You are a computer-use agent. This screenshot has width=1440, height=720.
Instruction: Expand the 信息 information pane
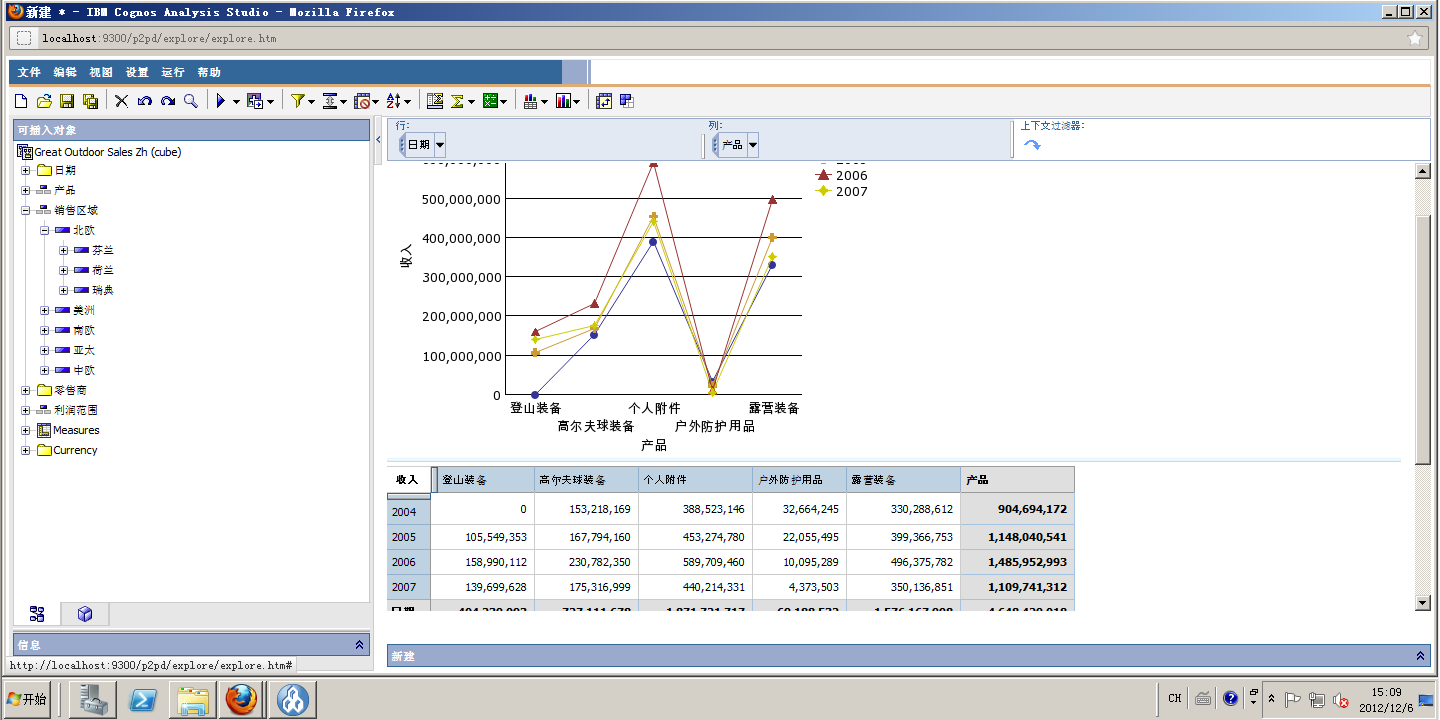pos(359,645)
